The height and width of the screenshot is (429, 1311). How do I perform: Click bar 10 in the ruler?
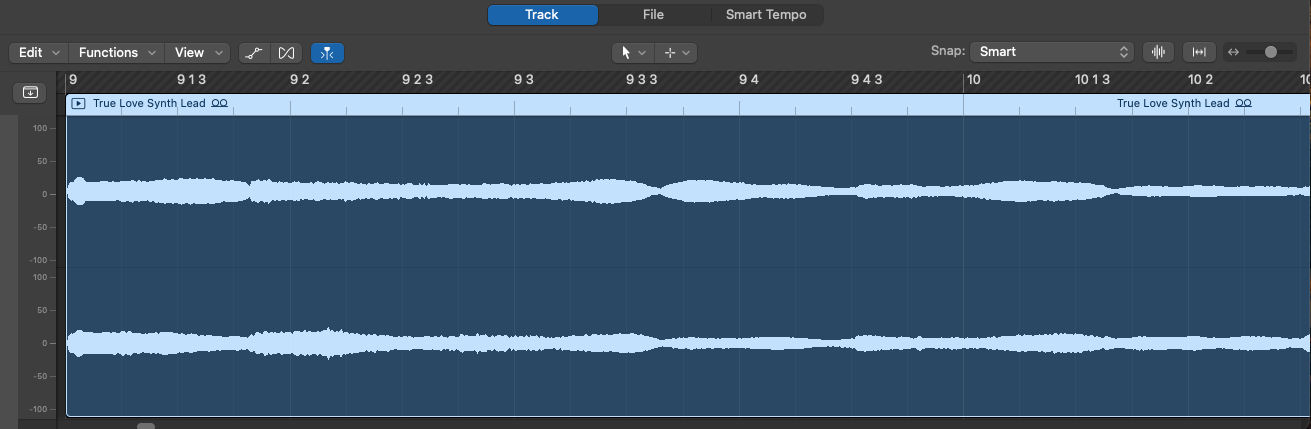point(973,79)
